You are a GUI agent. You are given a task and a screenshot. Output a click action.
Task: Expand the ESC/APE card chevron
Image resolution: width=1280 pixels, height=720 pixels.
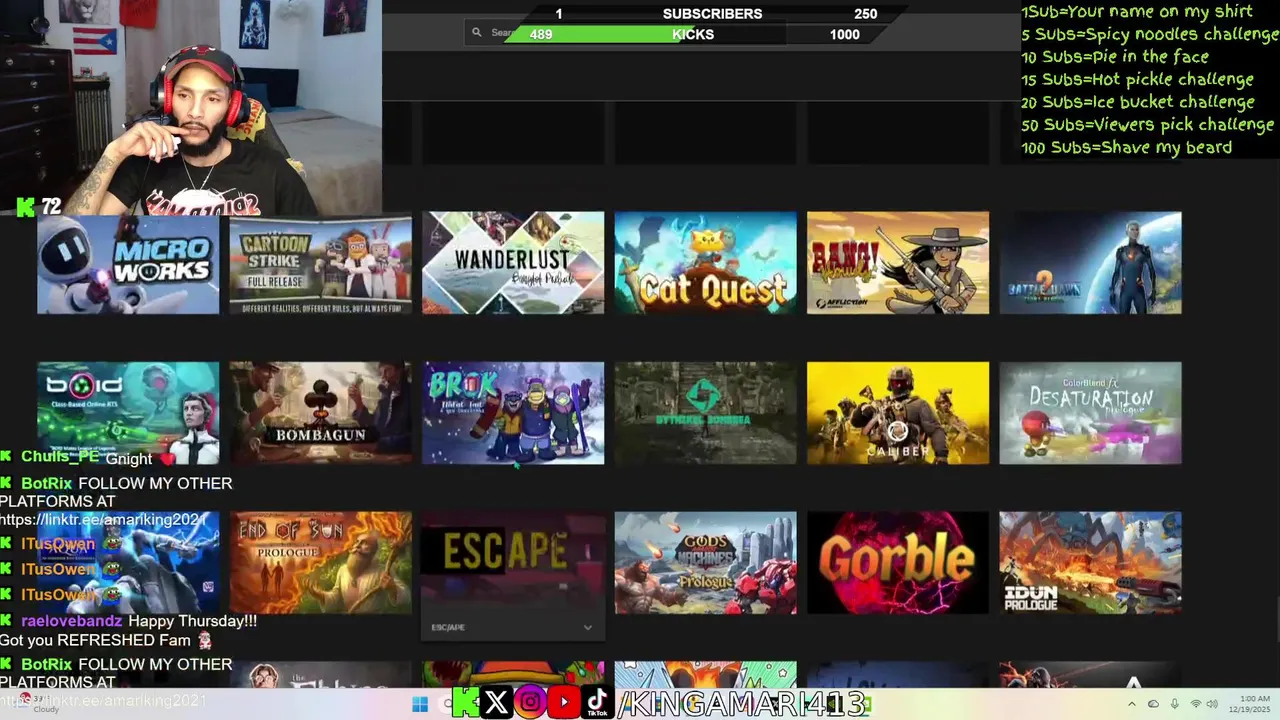tap(588, 628)
